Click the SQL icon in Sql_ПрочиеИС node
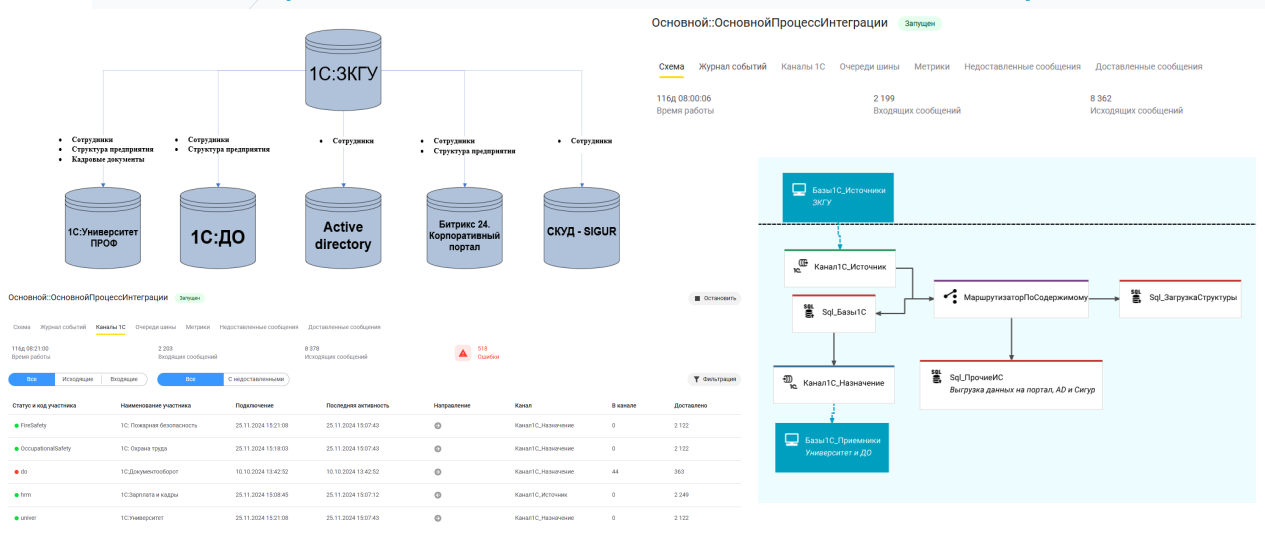The height and width of the screenshot is (534, 1265). (x=937, y=377)
